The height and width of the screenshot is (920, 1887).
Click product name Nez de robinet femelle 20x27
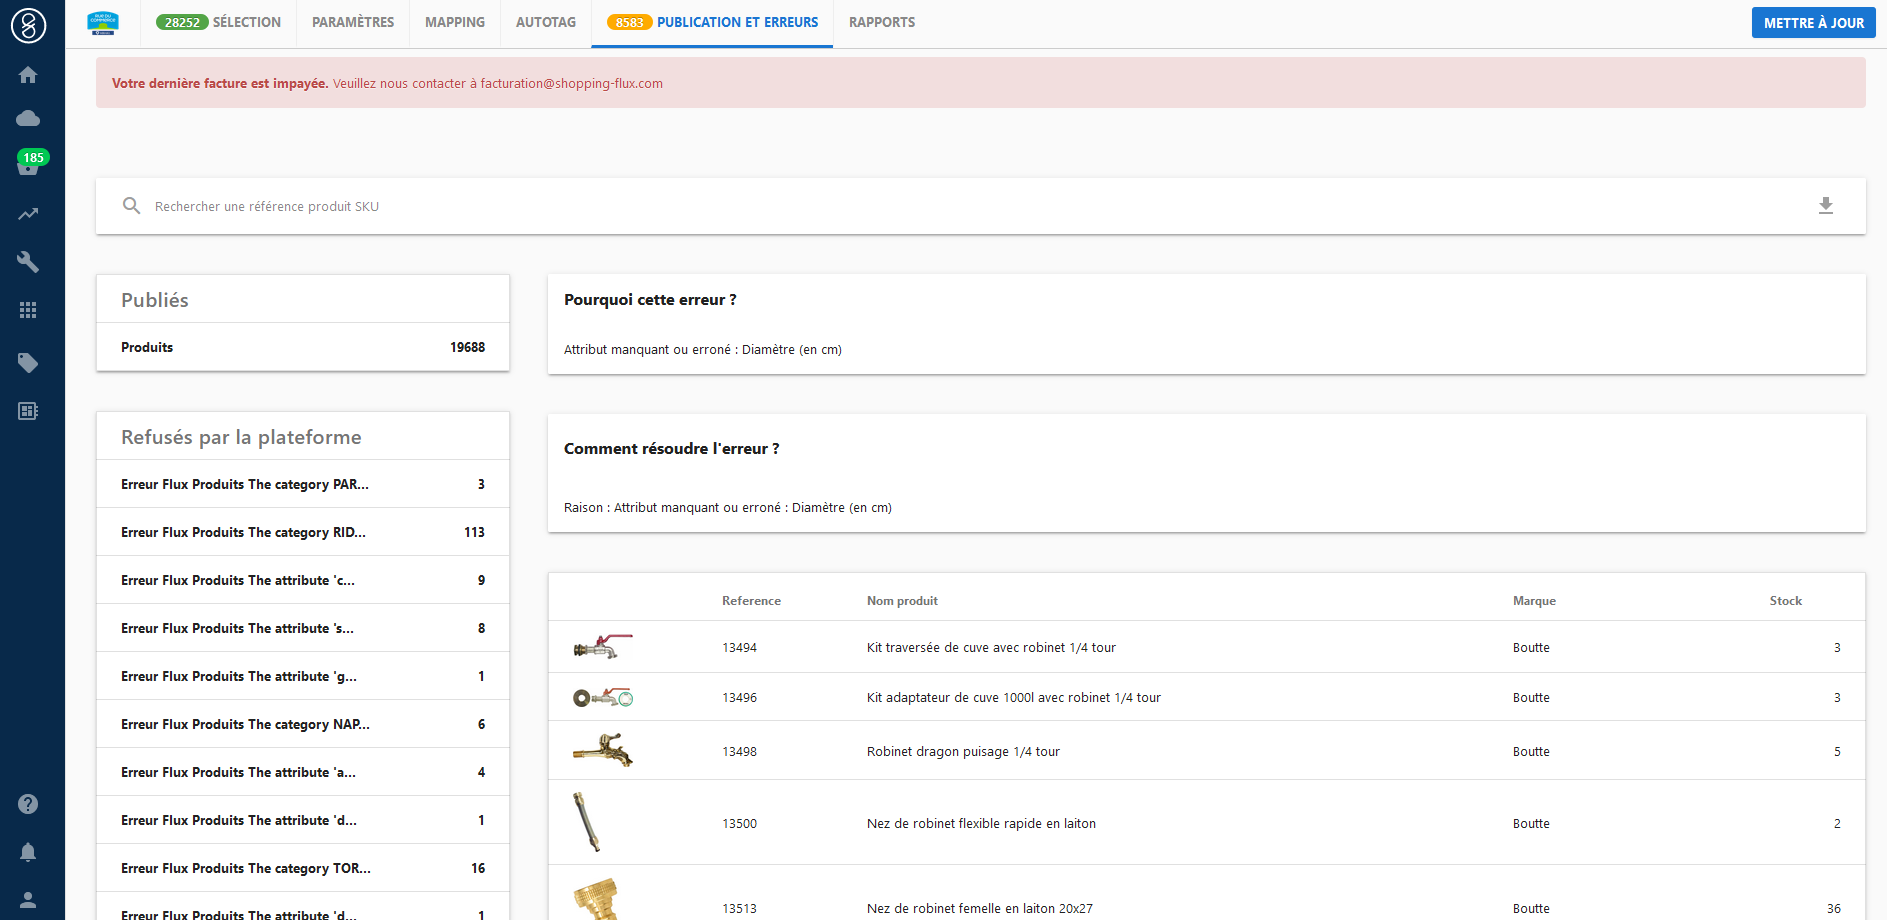[x=980, y=909]
